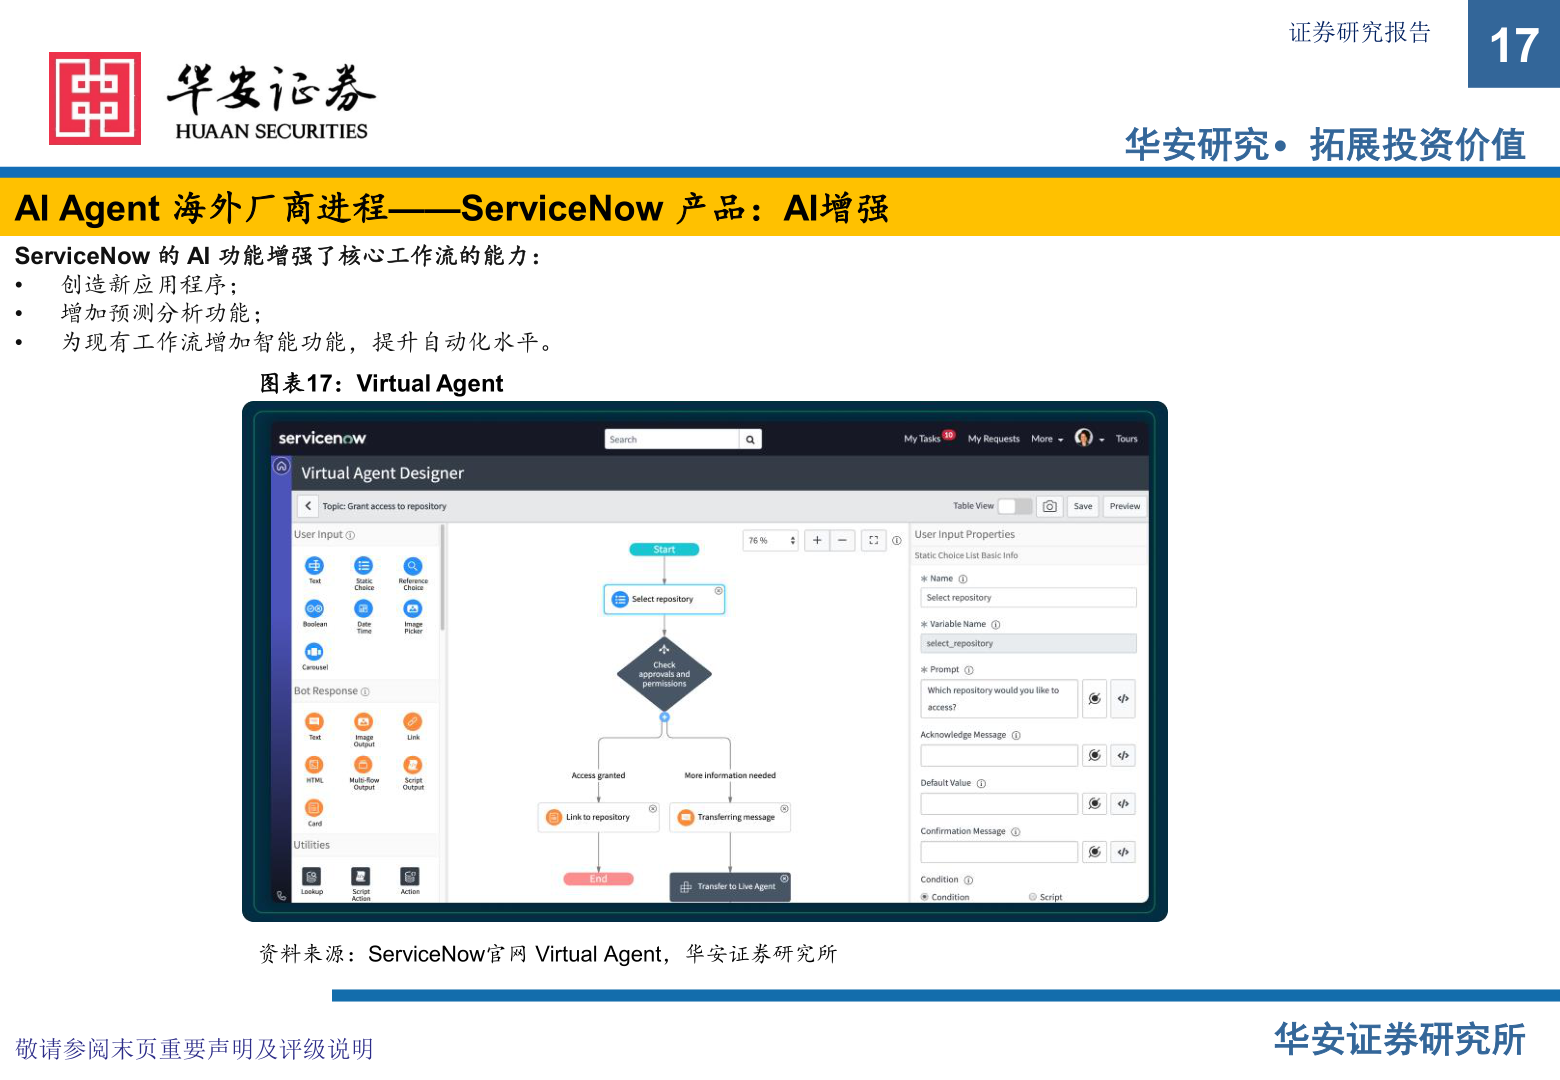Open data pill picker for Default Value
This screenshot has width=1560, height=1080.
pos(1095,804)
